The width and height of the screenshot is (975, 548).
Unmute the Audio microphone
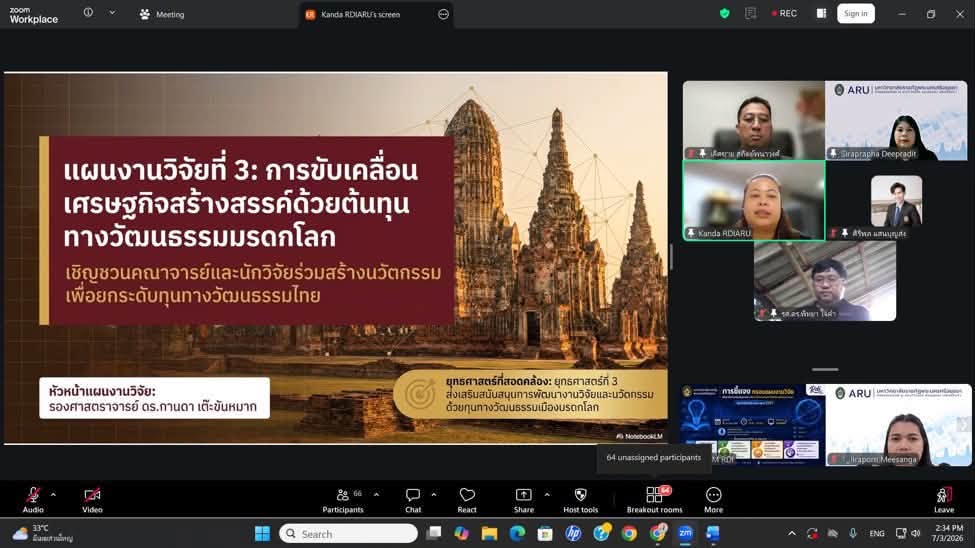(33, 500)
